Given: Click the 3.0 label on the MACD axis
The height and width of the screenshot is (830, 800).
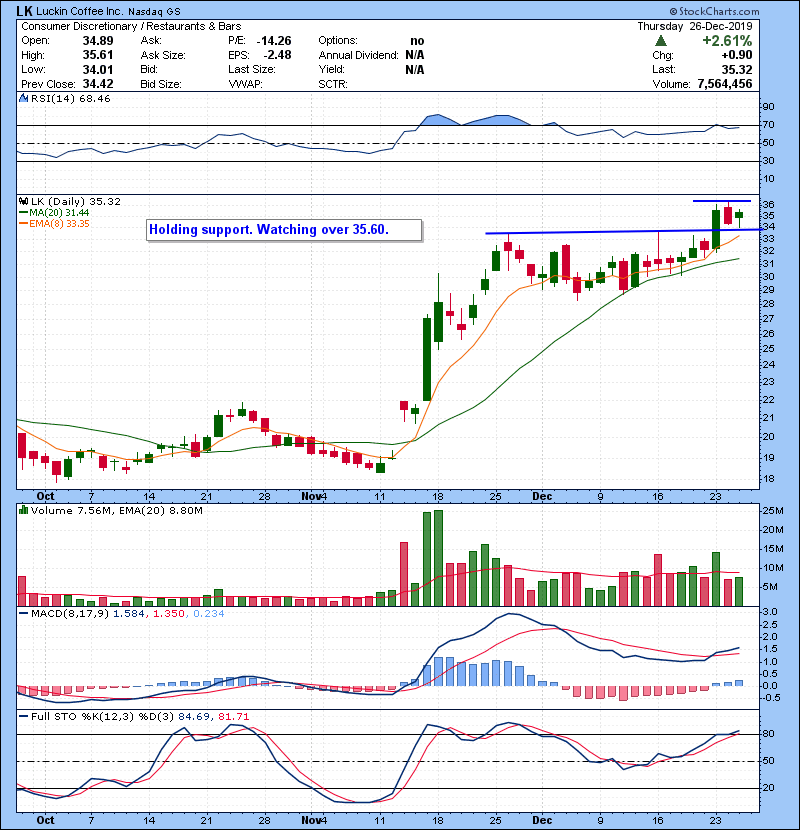Looking at the screenshot, I should coord(770,612).
